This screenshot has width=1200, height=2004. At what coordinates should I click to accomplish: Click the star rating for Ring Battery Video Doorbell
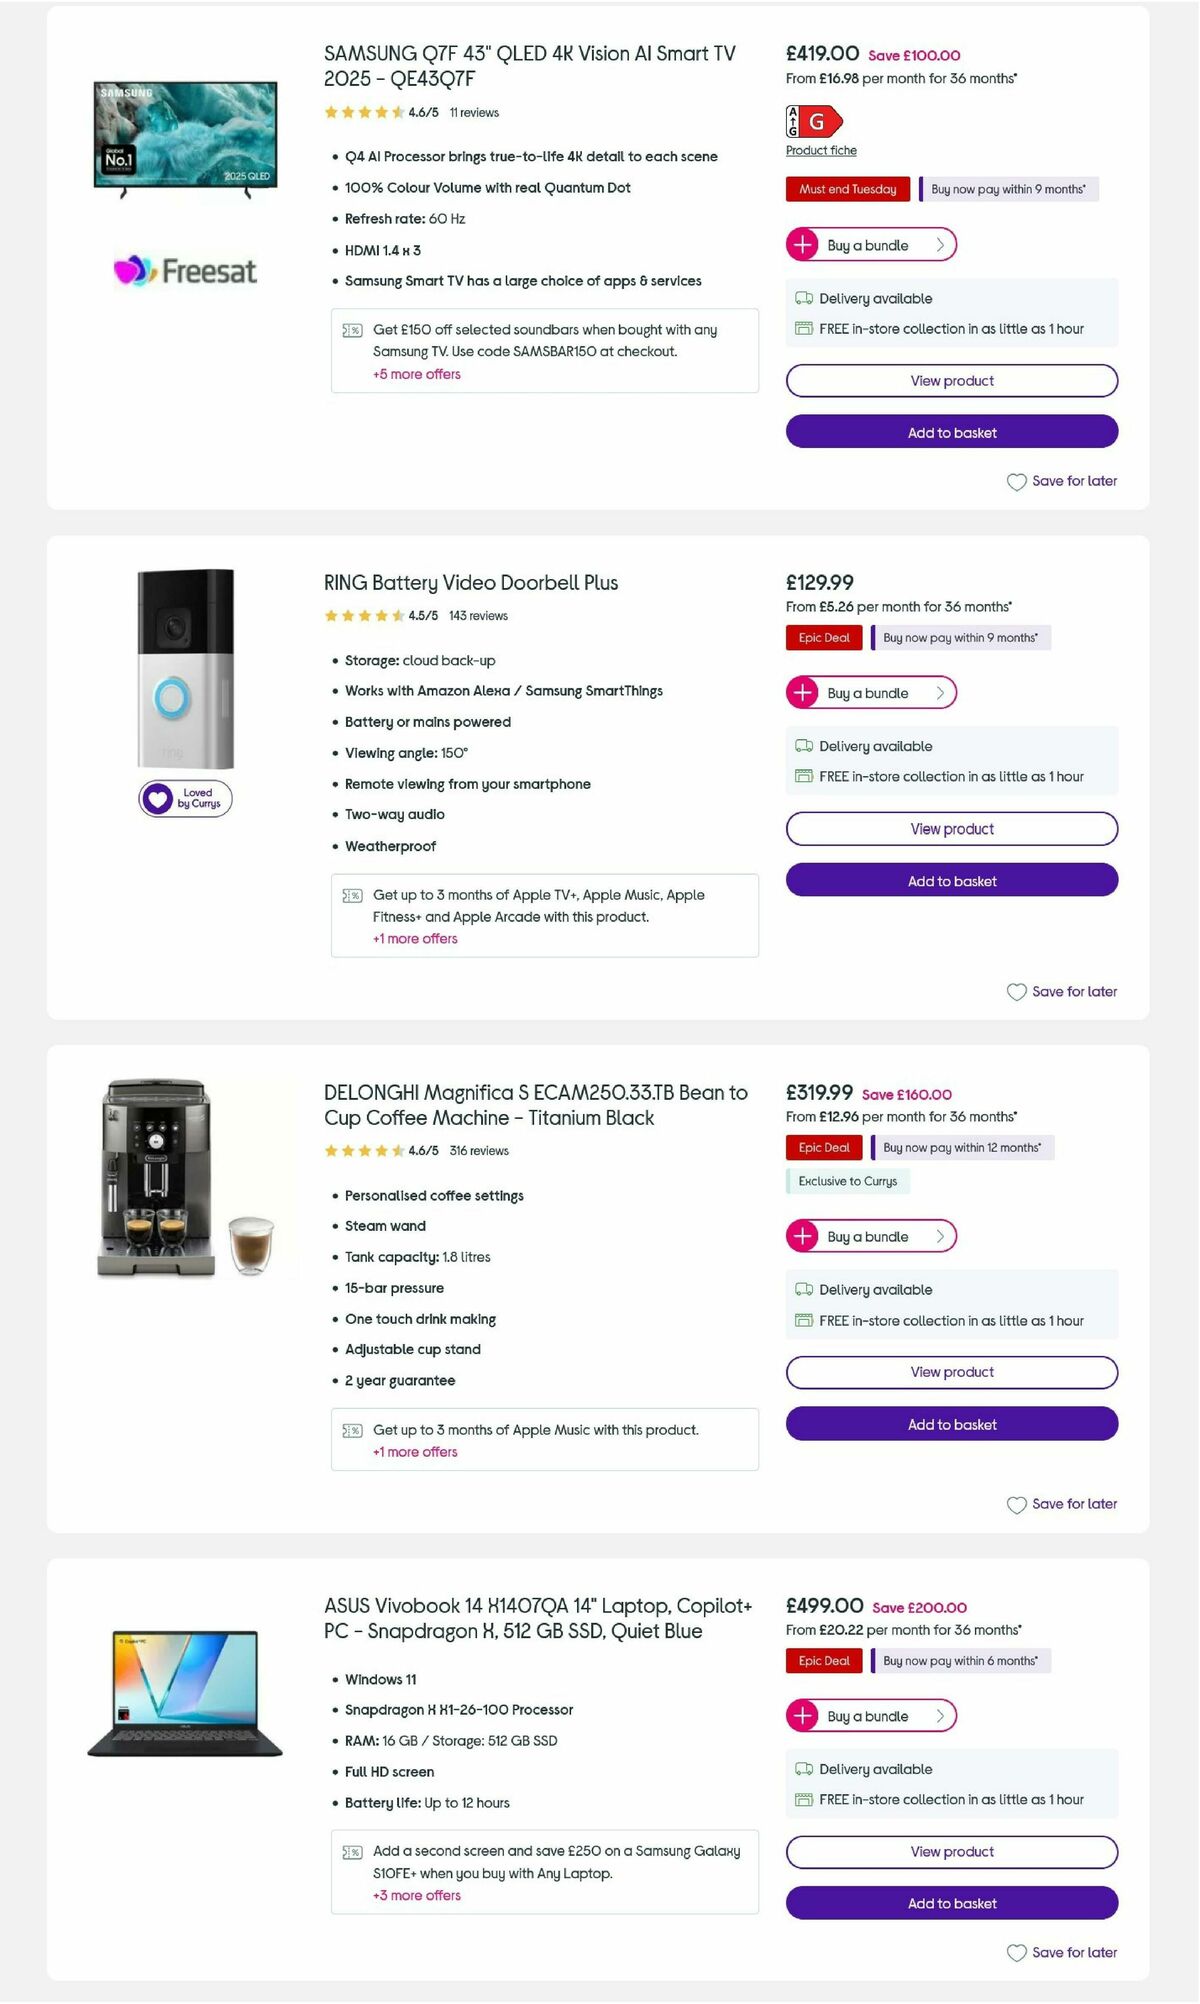click(x=361, y=615)
